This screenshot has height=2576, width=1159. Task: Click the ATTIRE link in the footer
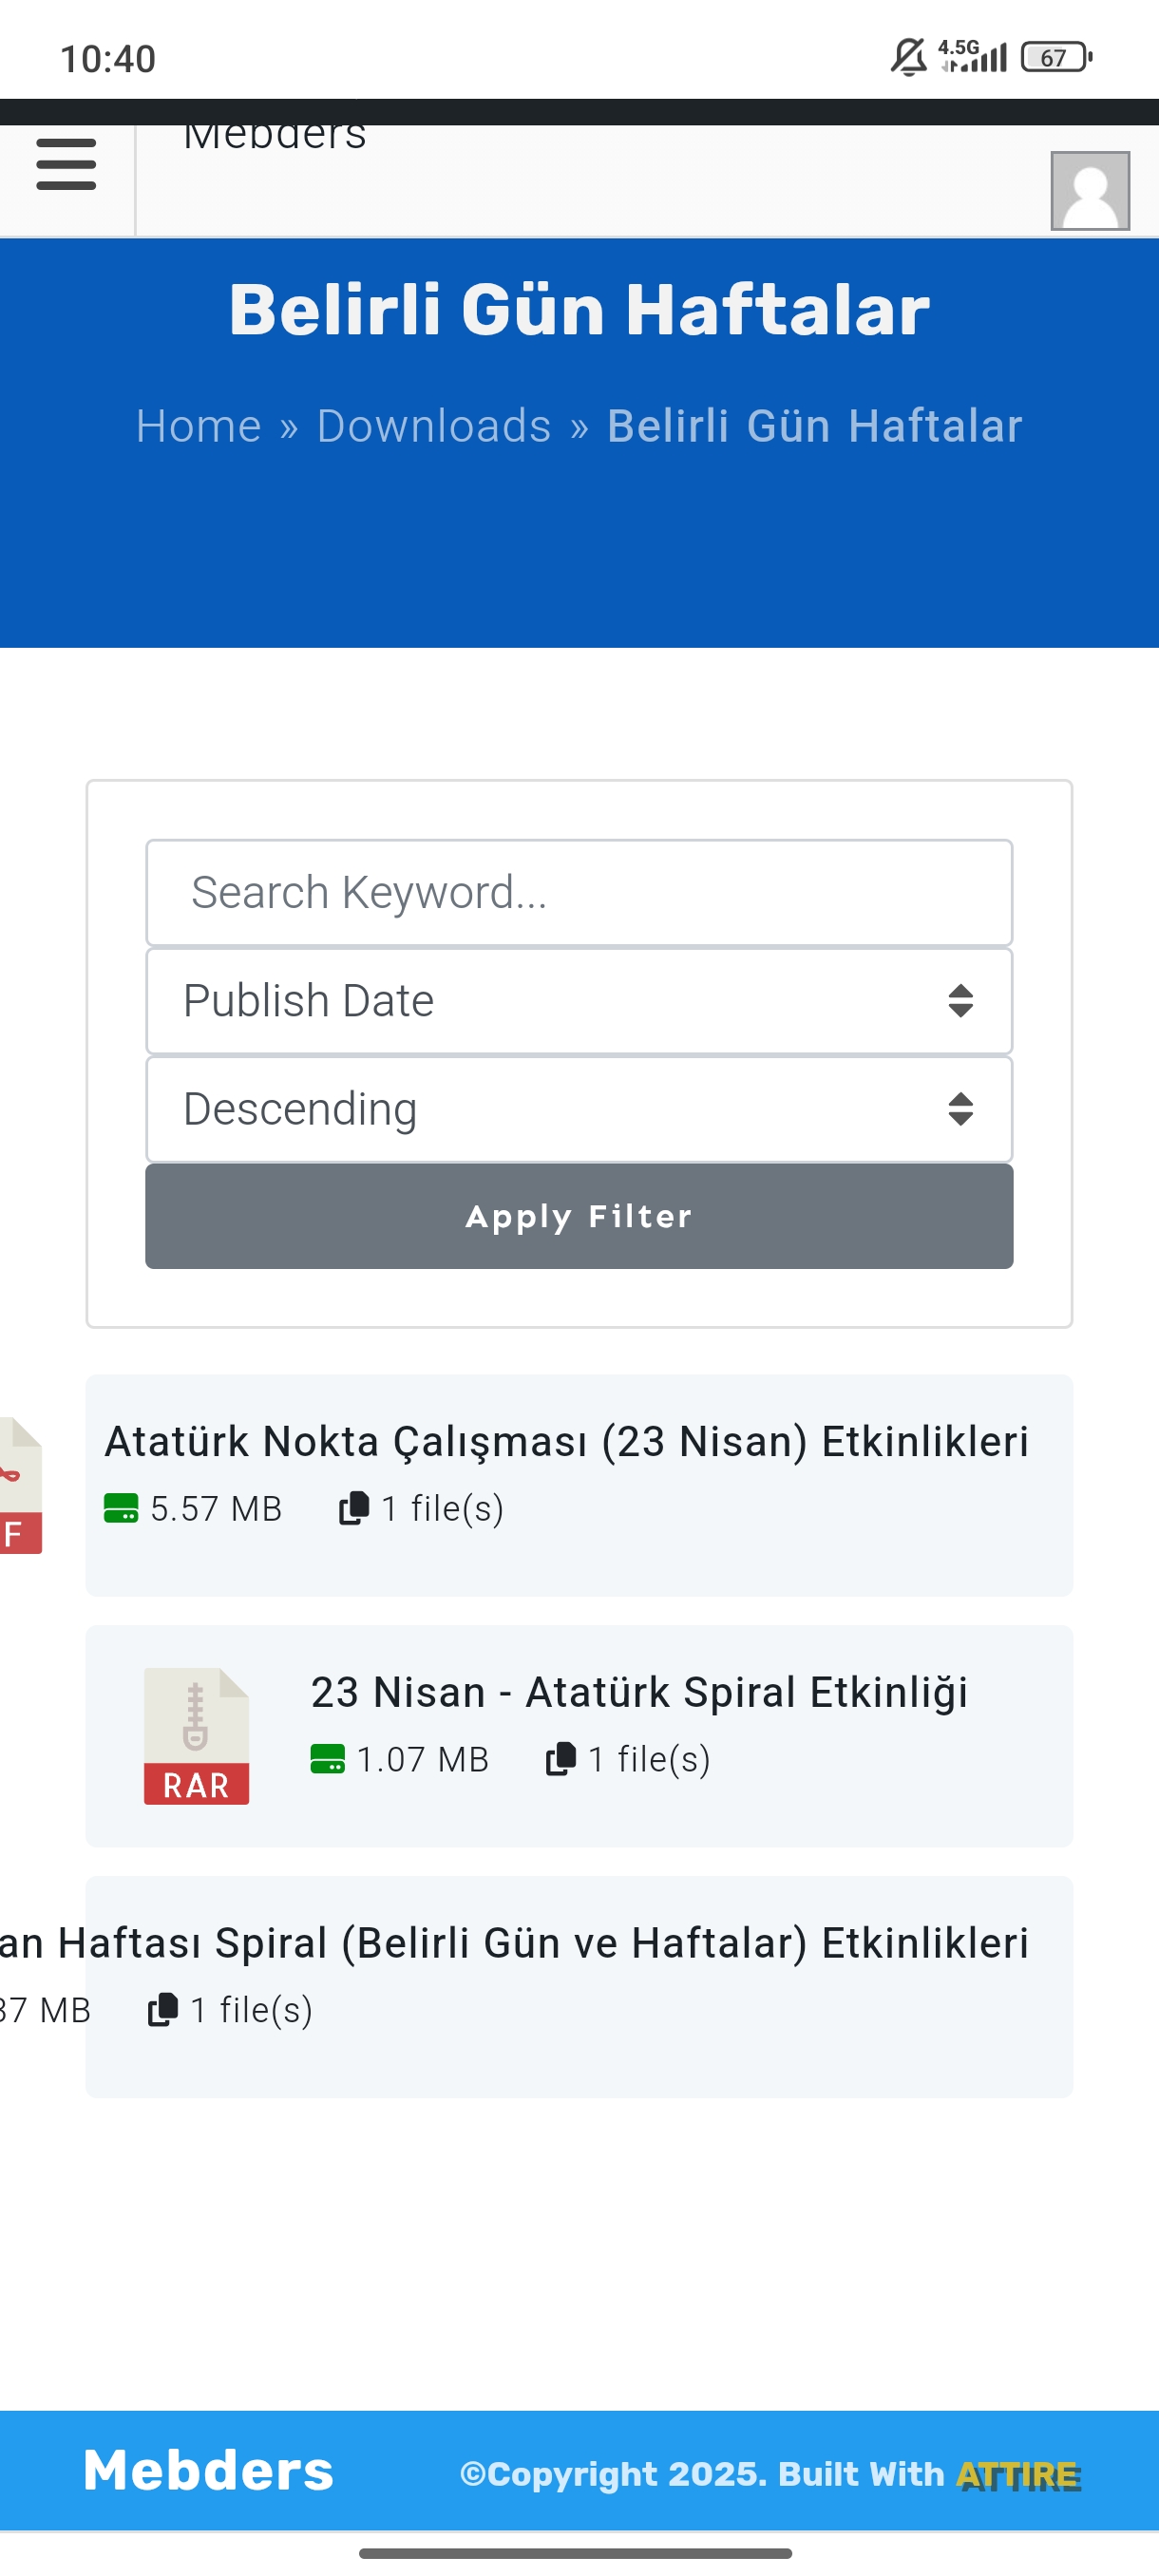tap(1018, 2474)
